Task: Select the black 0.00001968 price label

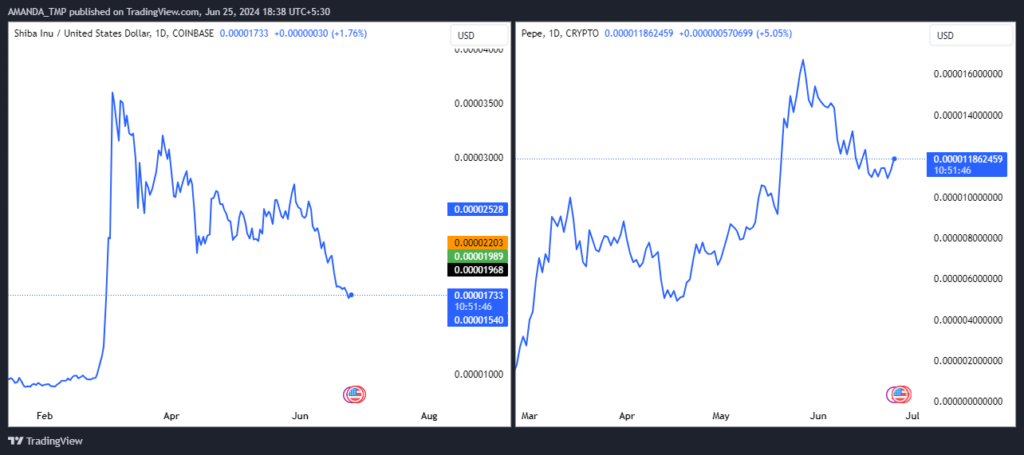Action: [477, 269]
